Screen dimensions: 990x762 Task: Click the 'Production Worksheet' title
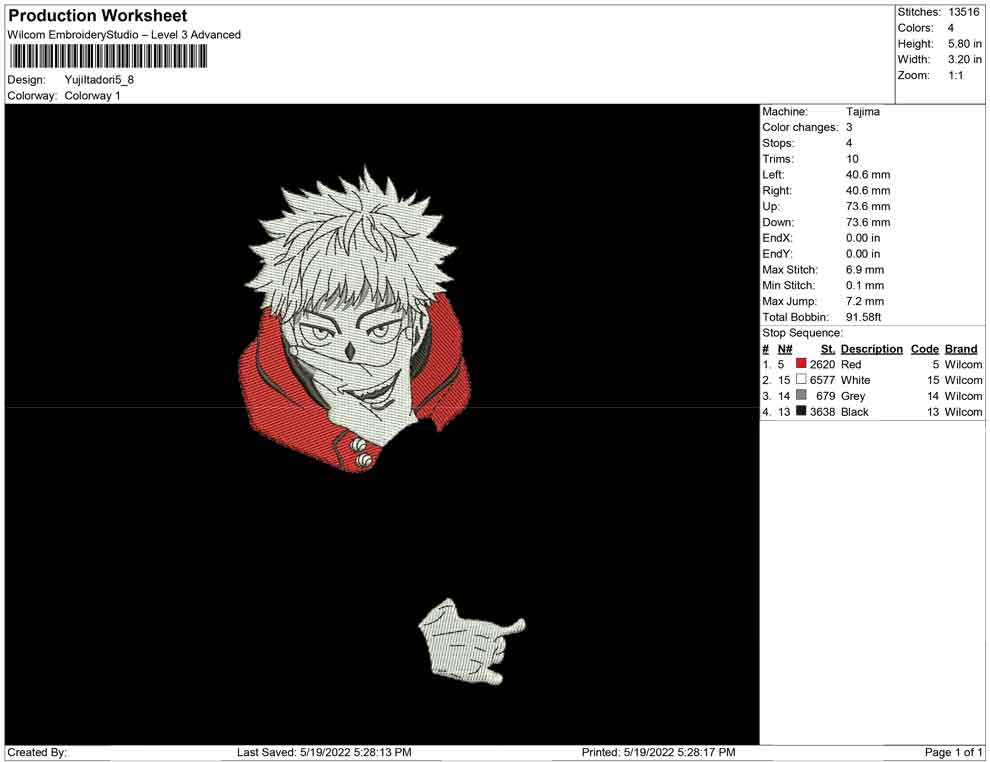pos(98,16)
